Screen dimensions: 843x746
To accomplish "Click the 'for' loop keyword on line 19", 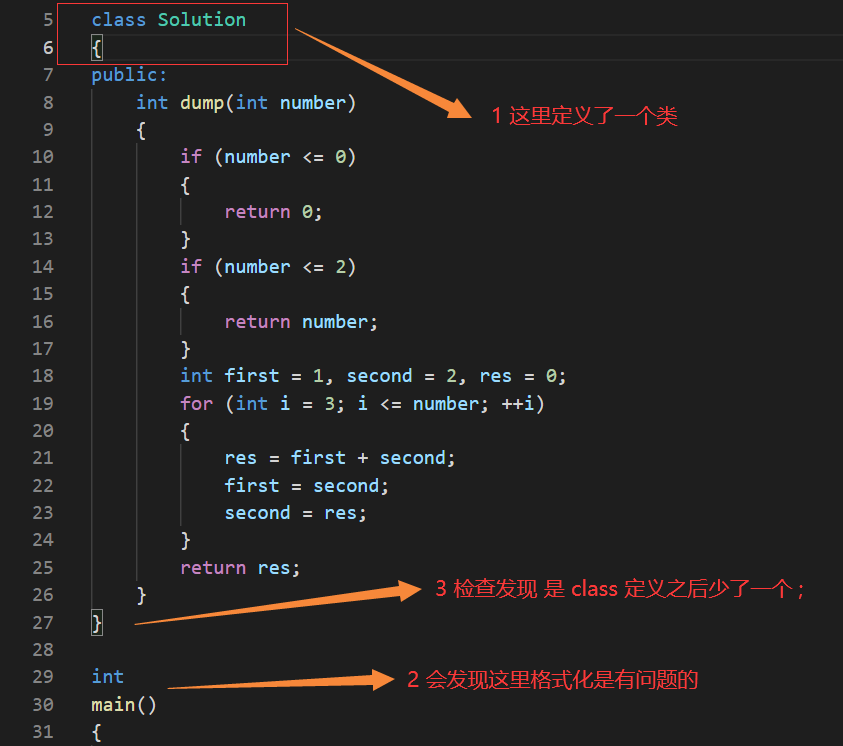I will (x=196, y=404).
